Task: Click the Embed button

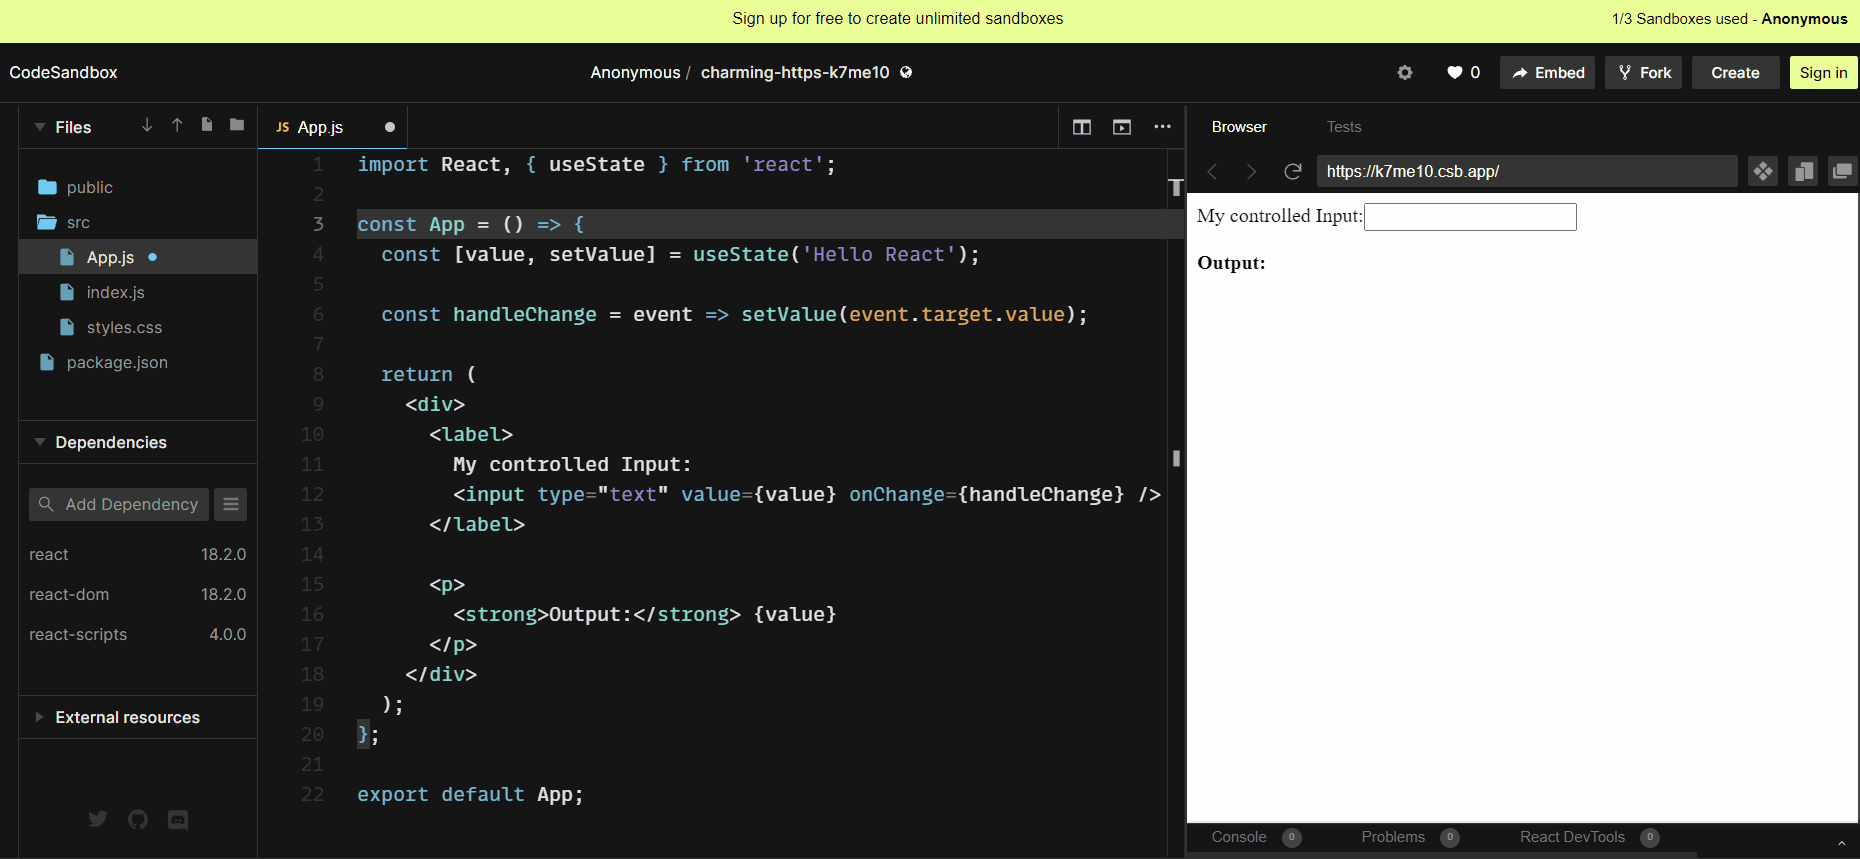Action: [x=1548, y=72]
